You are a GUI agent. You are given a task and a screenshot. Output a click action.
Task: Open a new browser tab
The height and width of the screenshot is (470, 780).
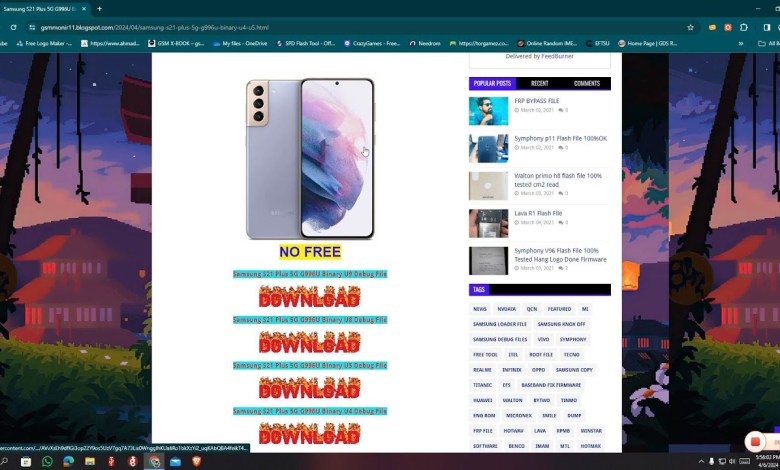coord(99,8)
